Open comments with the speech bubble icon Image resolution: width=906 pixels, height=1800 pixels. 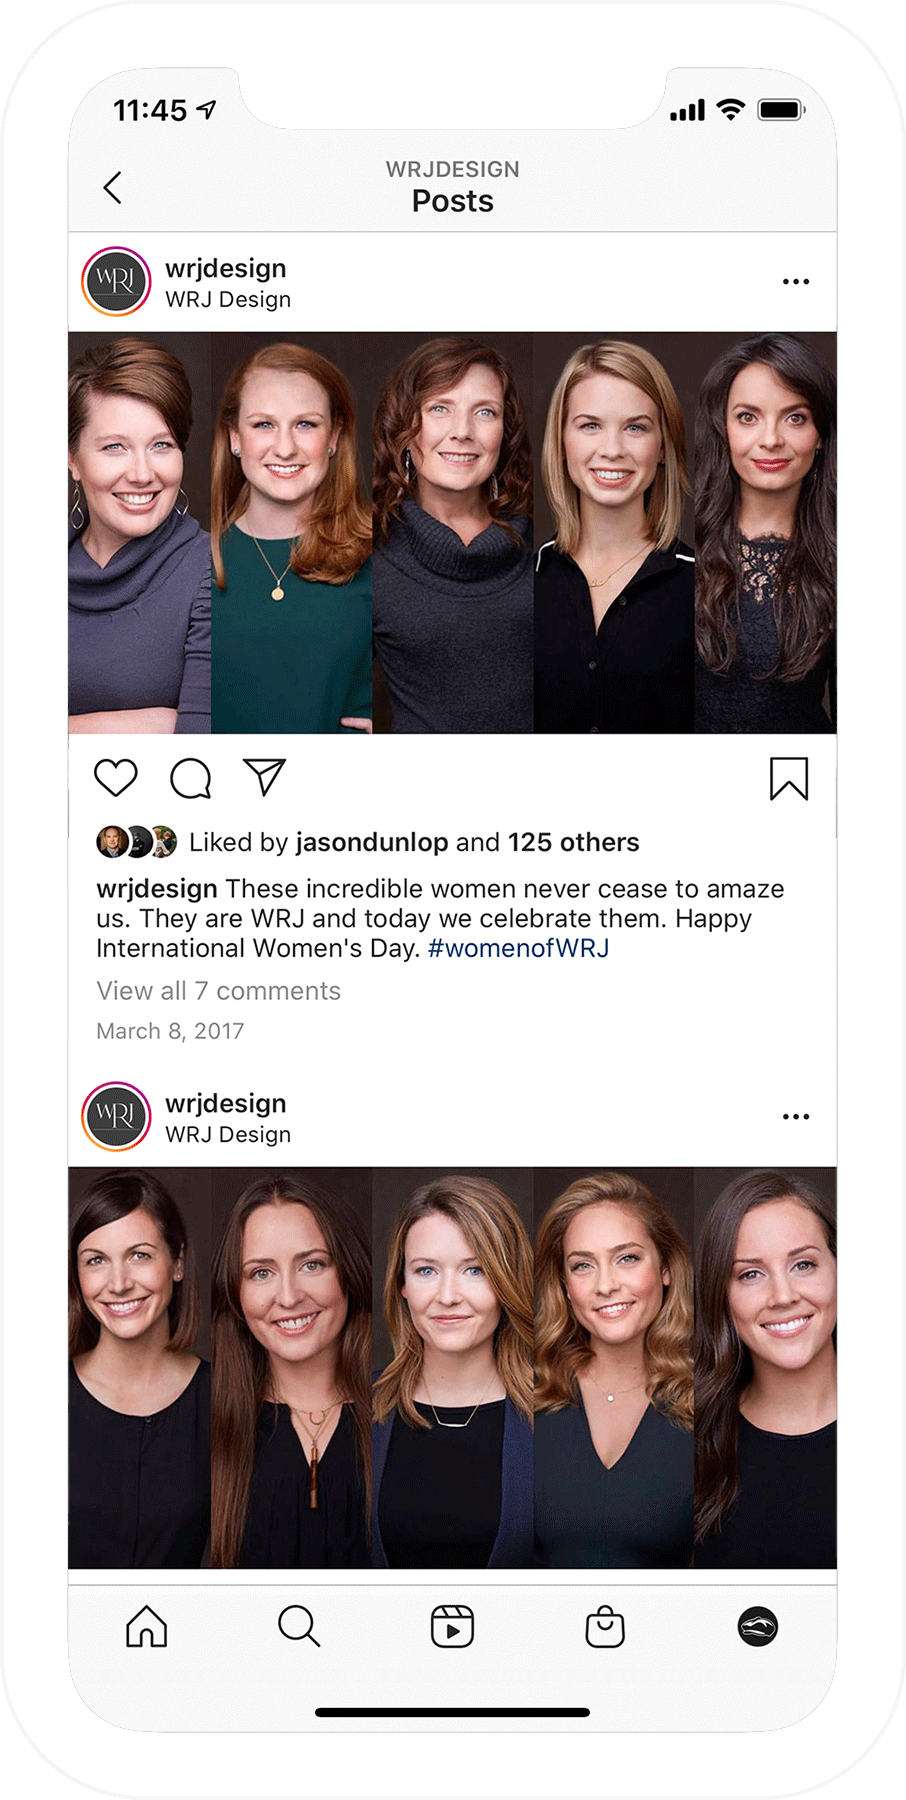(x=190, y=778)
